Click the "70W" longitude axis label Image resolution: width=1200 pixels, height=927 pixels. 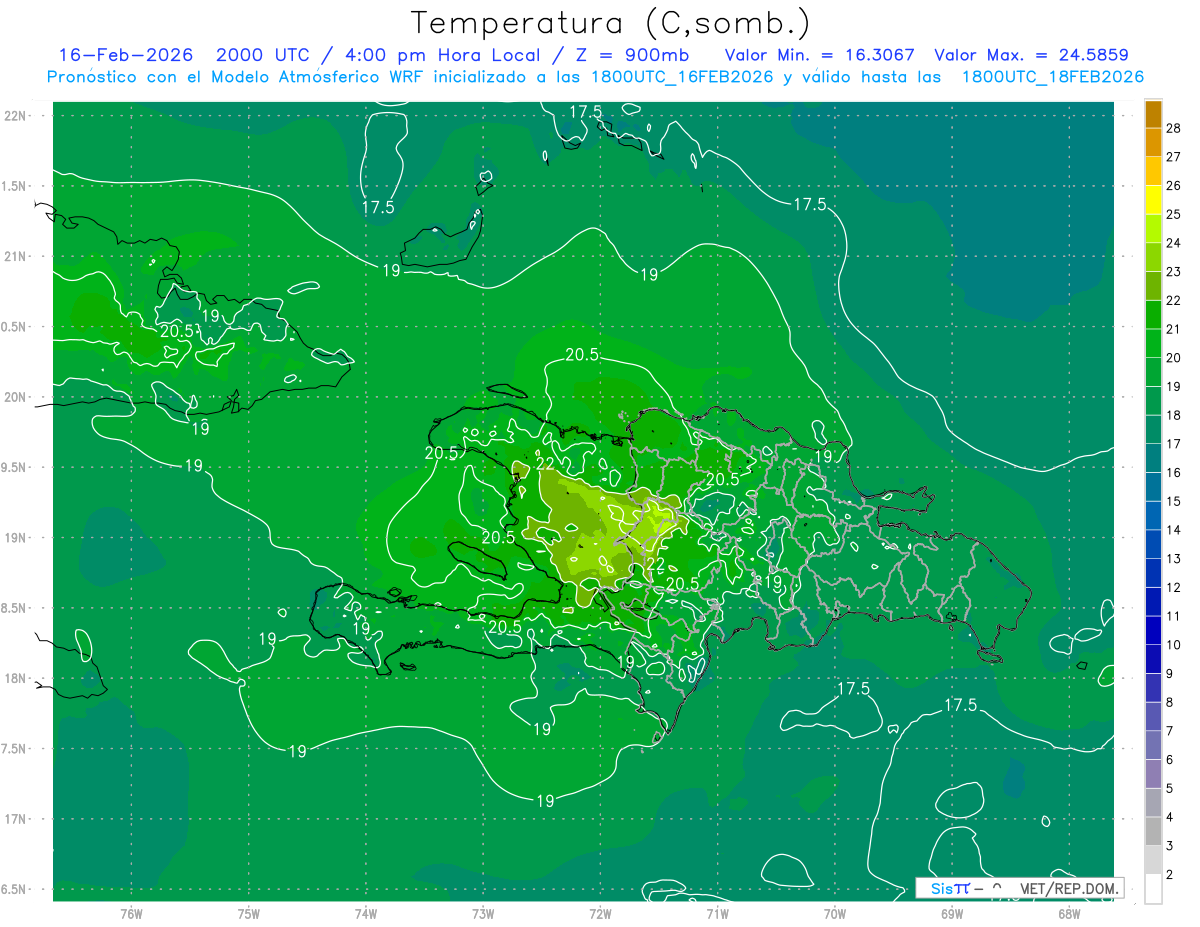coord(835,914)
